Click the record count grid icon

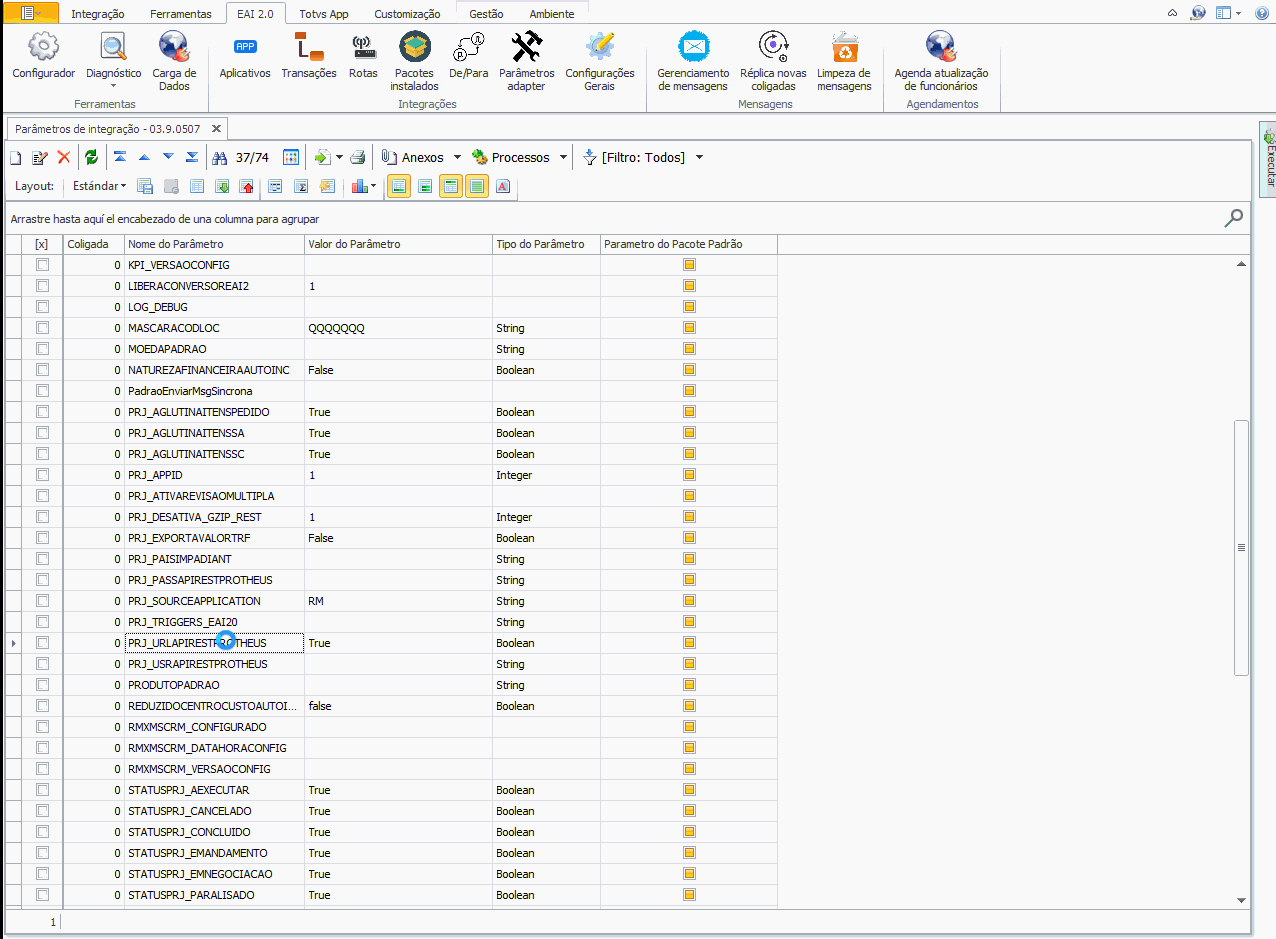point(291,157)
